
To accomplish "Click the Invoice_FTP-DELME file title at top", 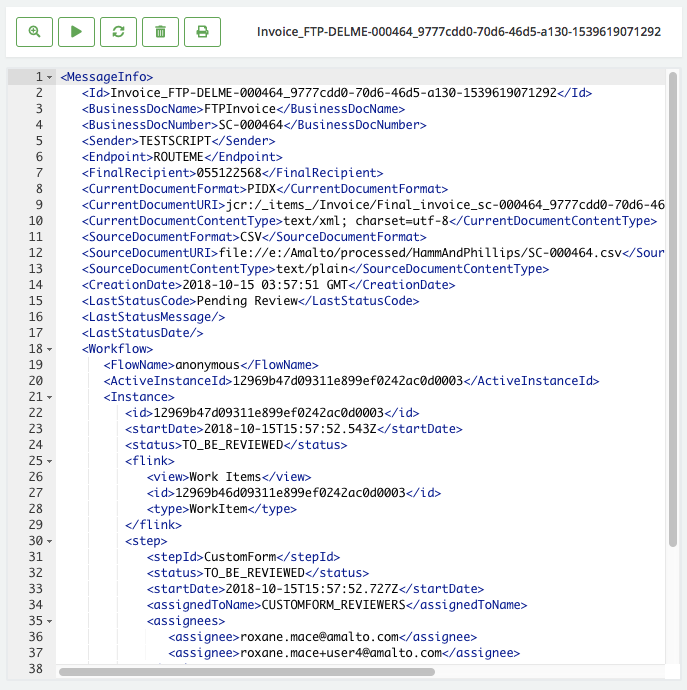I will 458,32.
